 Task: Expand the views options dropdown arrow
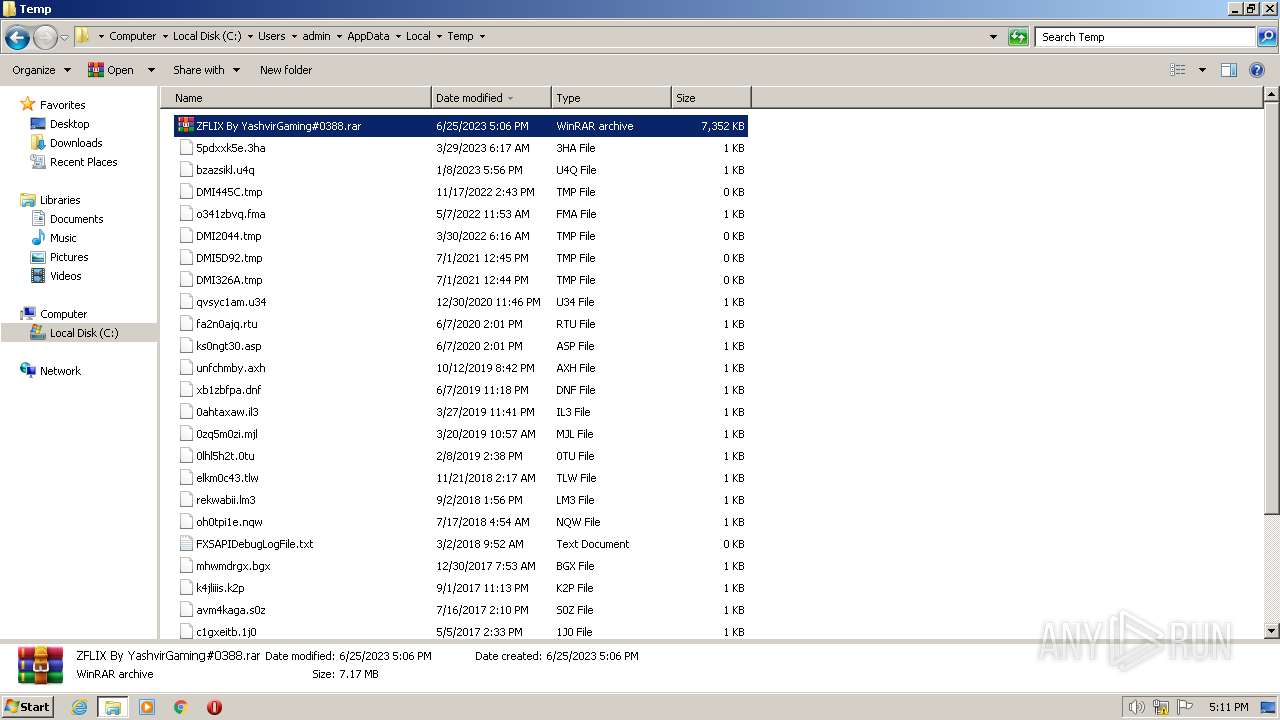(x=1202, y=70)
